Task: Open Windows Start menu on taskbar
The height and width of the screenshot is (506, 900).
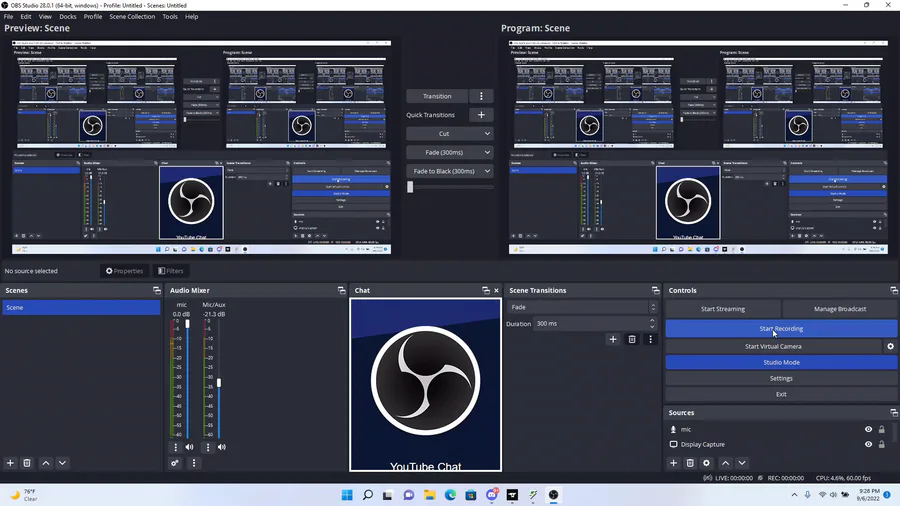Action: [x=347, y=495]
